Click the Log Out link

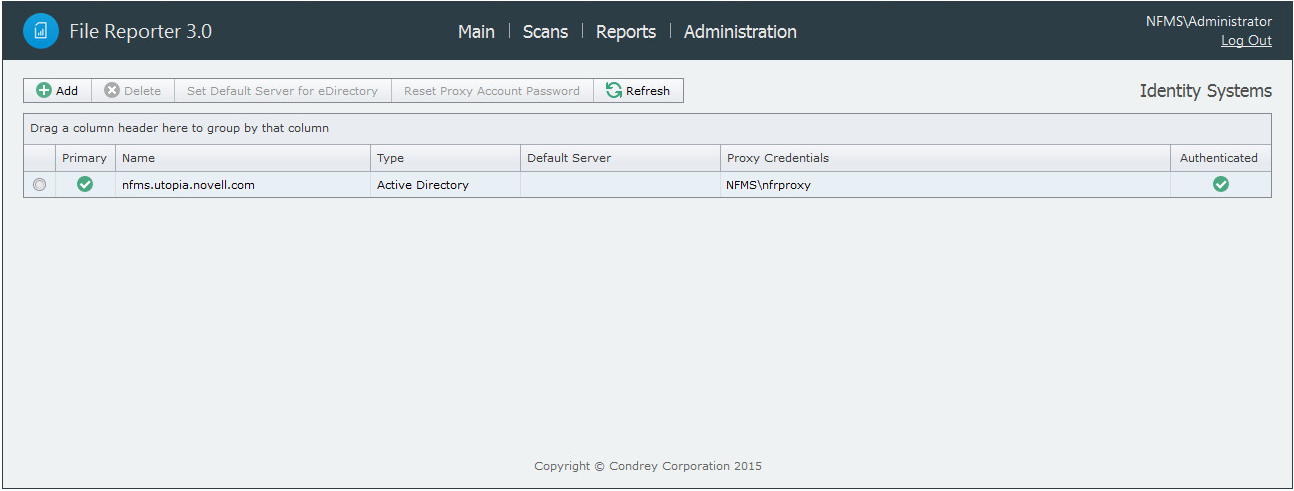click(x=1246, y=41)
